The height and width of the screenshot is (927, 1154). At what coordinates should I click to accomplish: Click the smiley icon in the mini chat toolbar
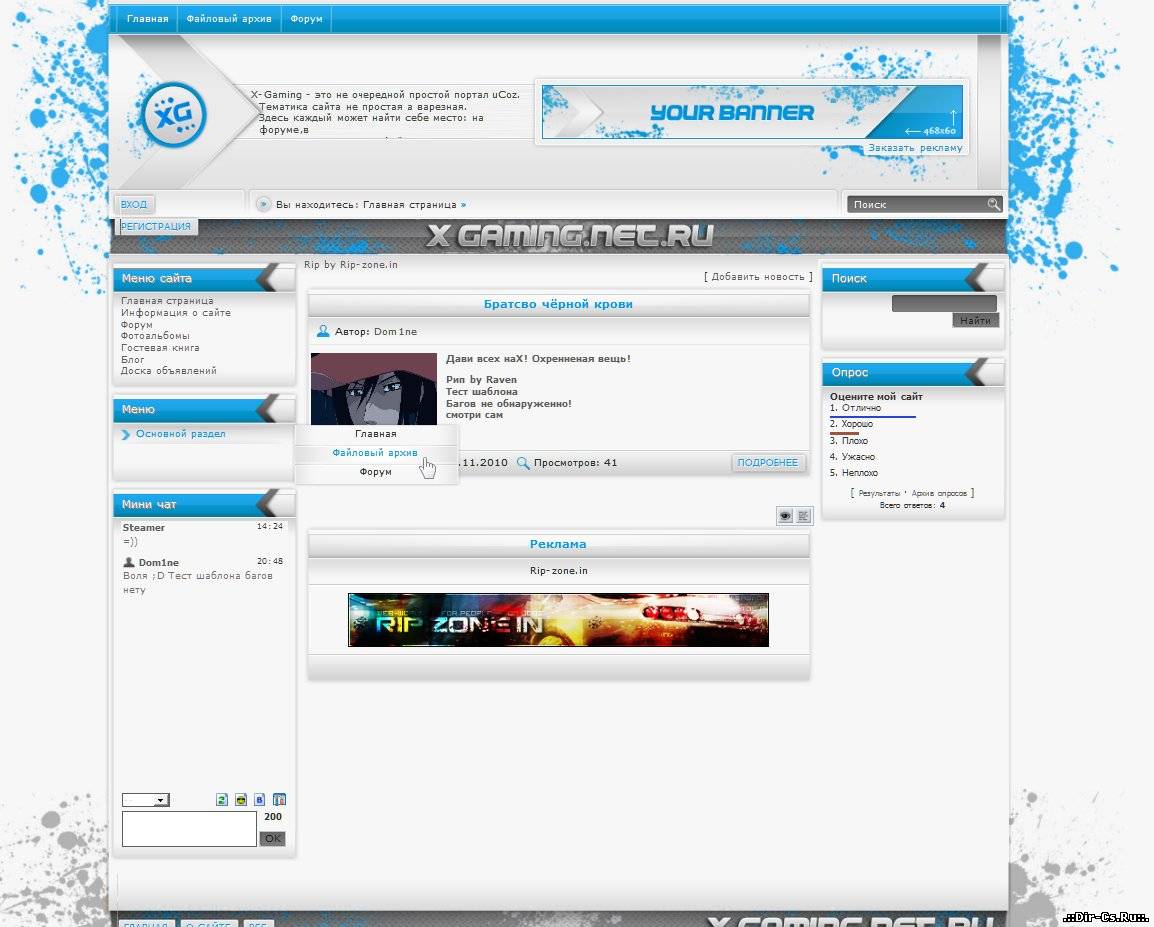pyautogui.click(x=241, y=800)
